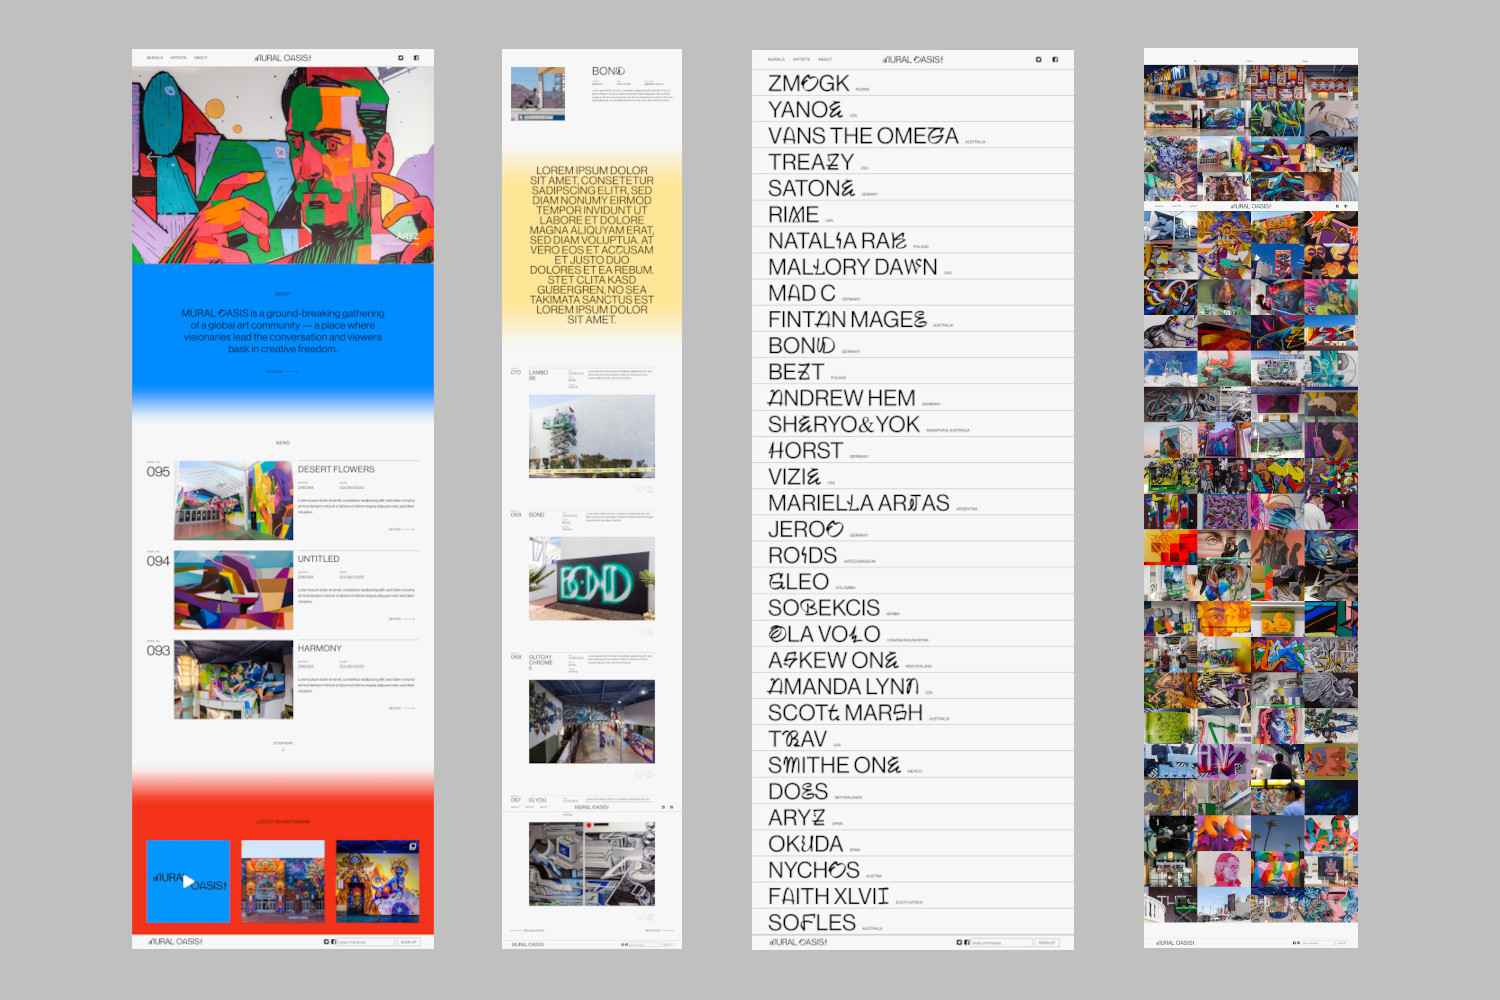The height and width of the screenshot is (1000, 1500).
Task: Open BOND graffiti wall mural image
Action: tap(592, 579)
